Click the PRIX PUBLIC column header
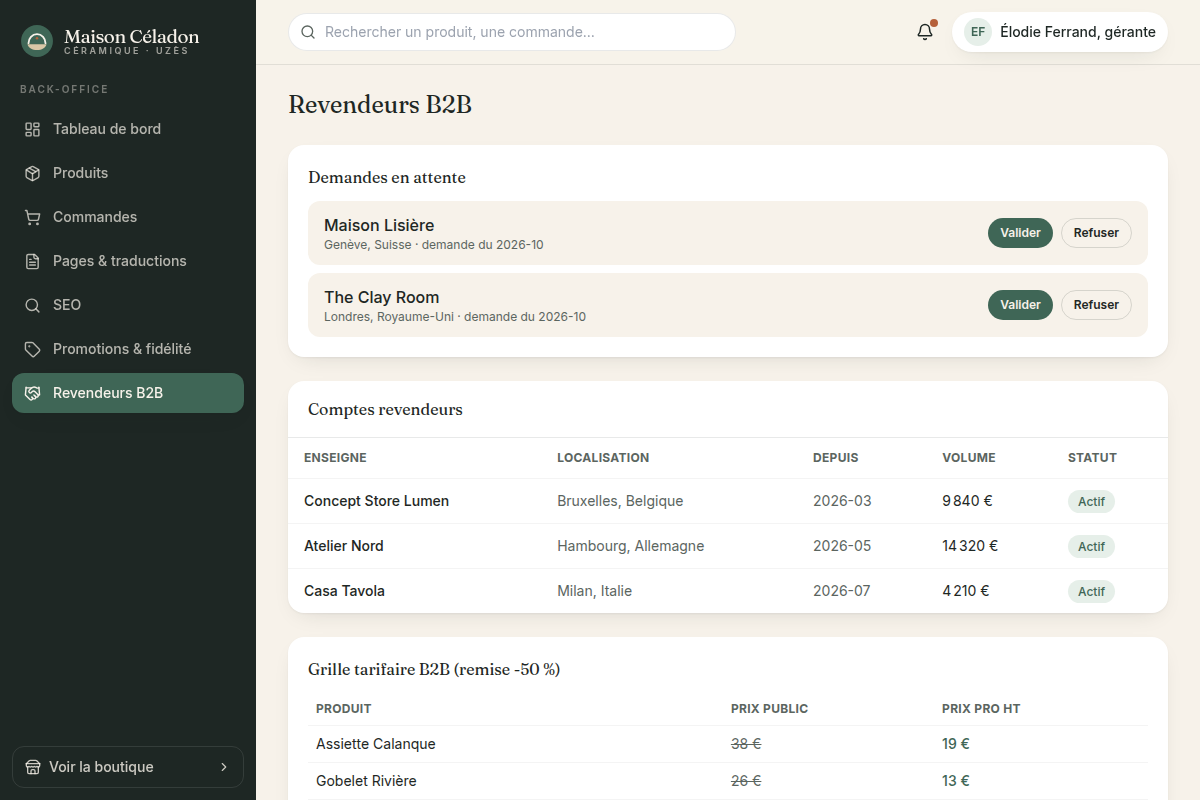The height and width of the screenshot is (800, 1200). click(x=769, y=709)
